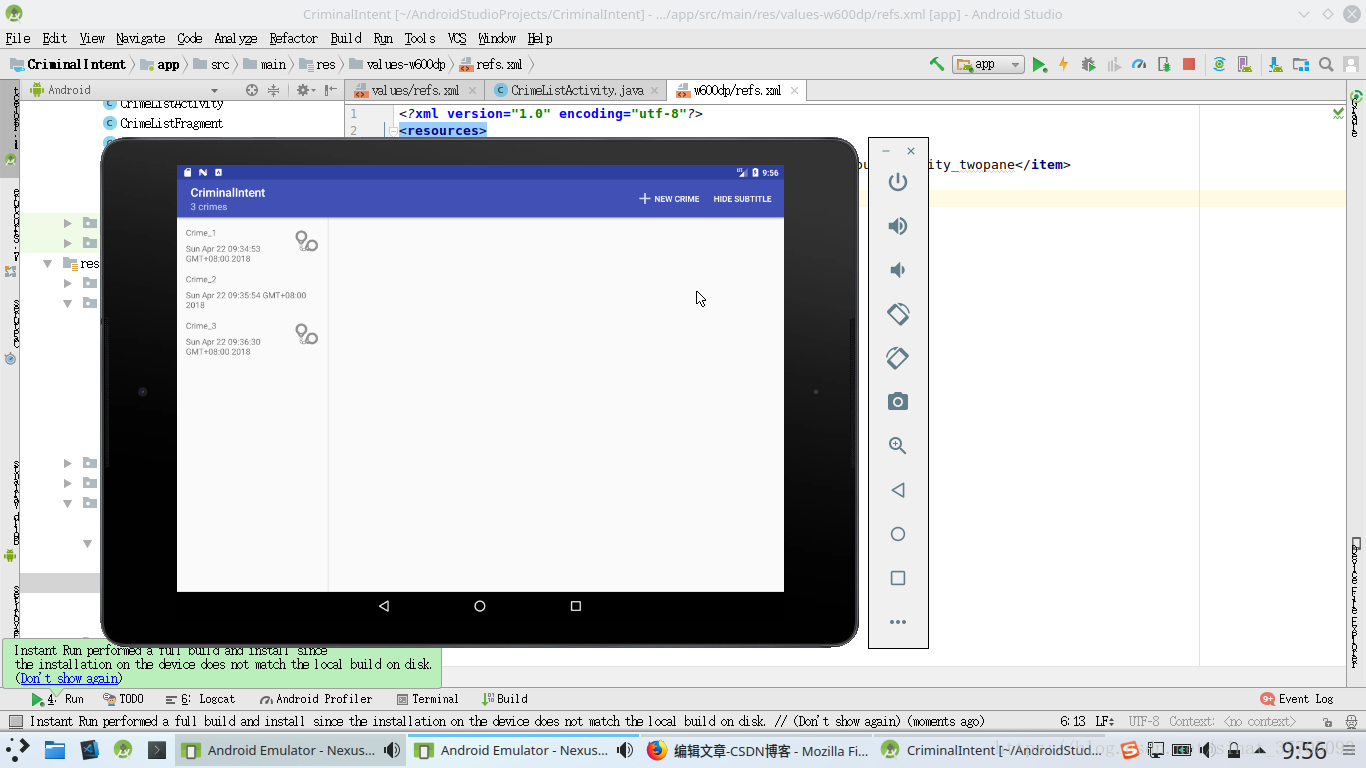This screenshot has width=1366, height=768.
Task: Attach debugger to Android process icon
Action: (1164, 64)
